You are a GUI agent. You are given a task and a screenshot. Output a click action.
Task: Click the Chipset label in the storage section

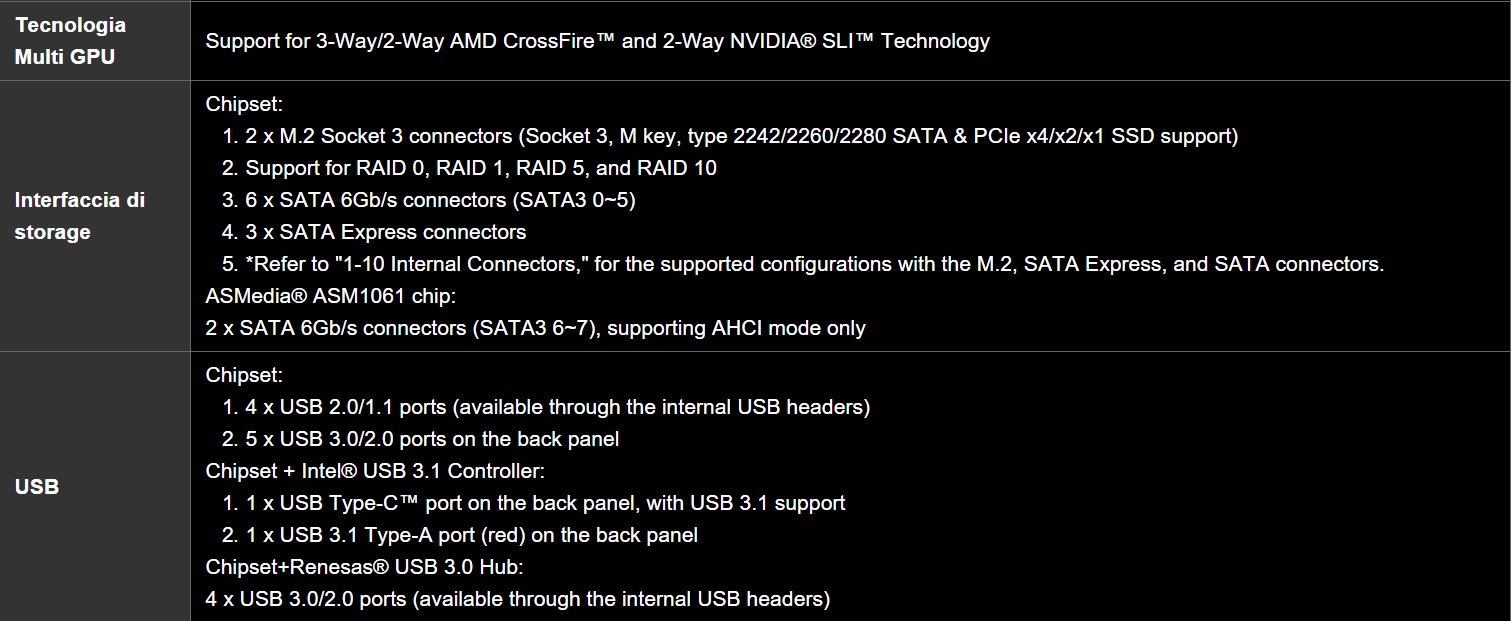[244, 104]
